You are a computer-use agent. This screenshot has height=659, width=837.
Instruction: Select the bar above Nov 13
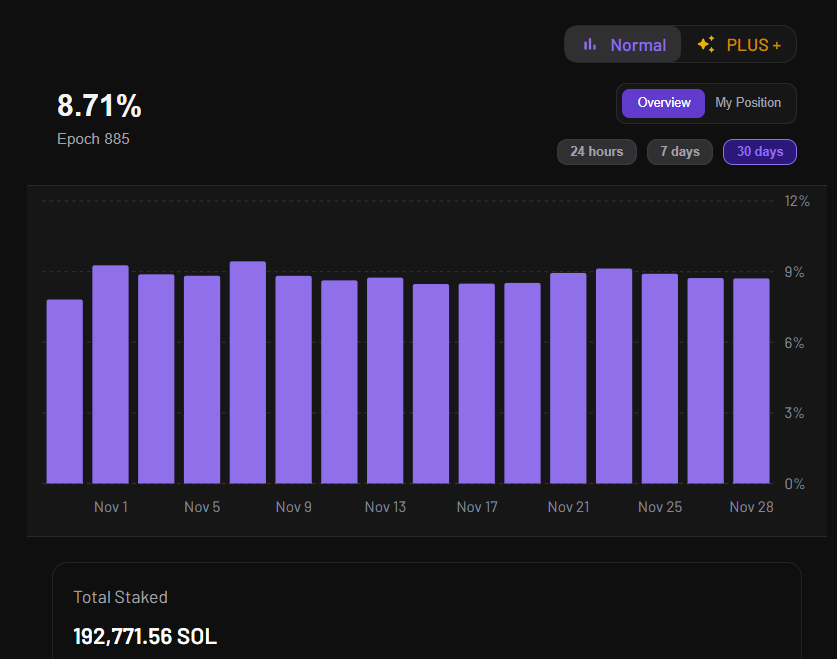[x=385, y=381]
